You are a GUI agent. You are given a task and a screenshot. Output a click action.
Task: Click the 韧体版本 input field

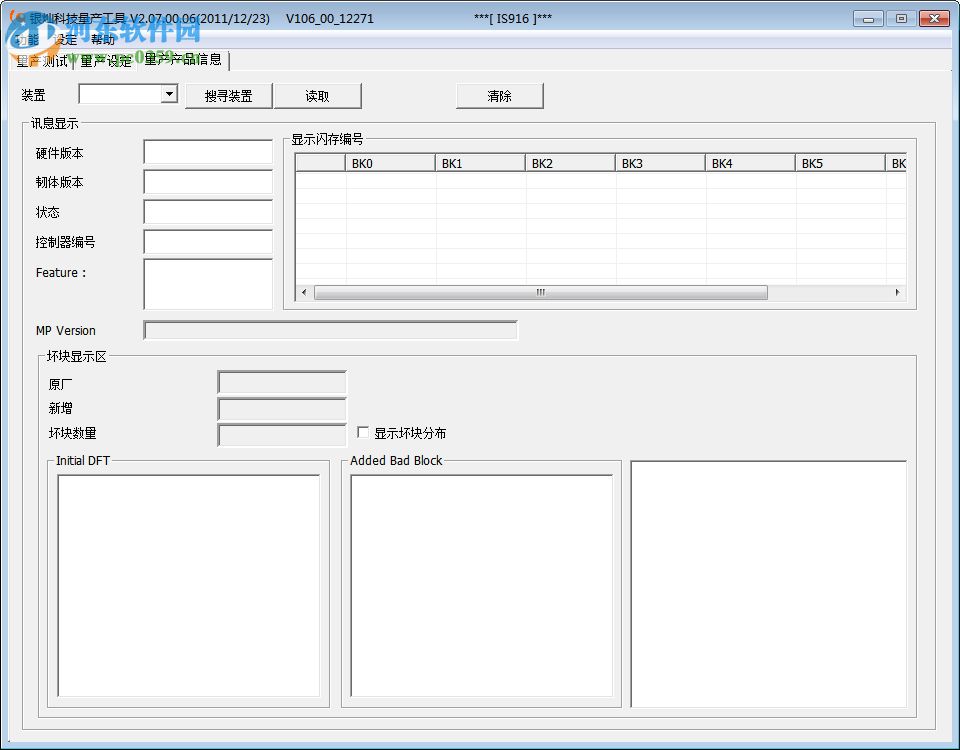[x=208, y=182]
